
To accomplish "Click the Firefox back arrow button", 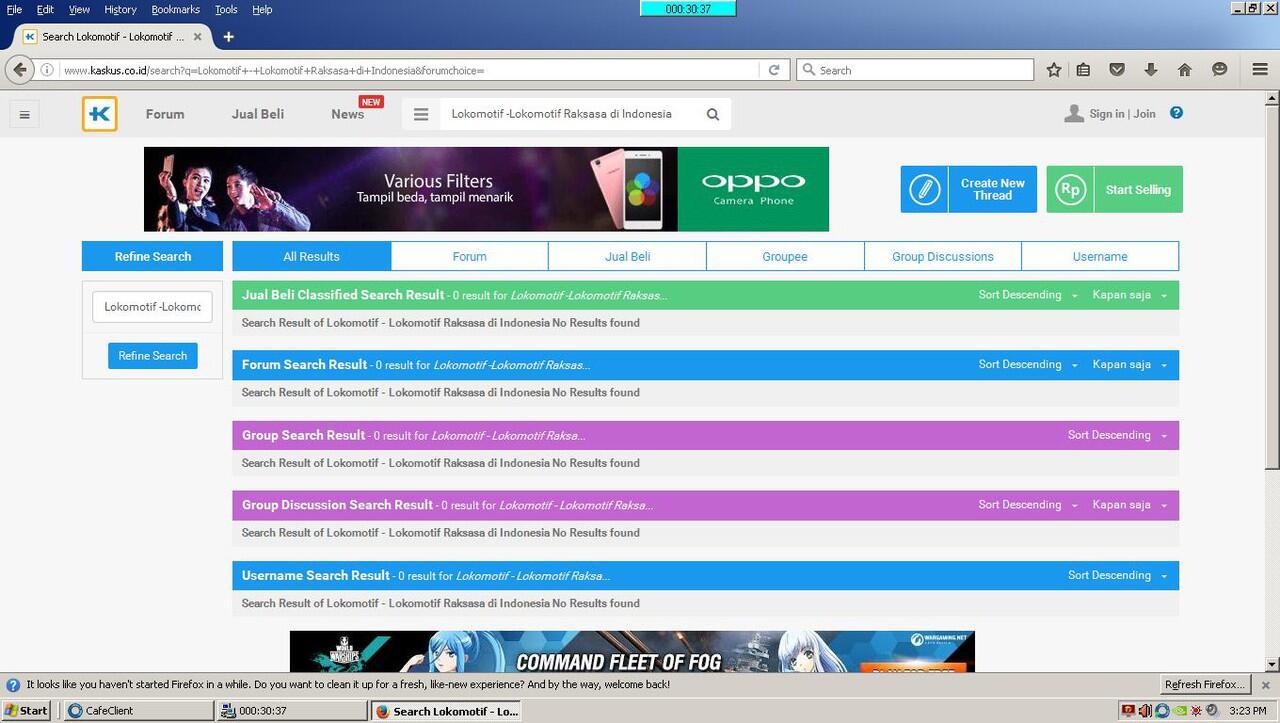I will pos(20,70).
